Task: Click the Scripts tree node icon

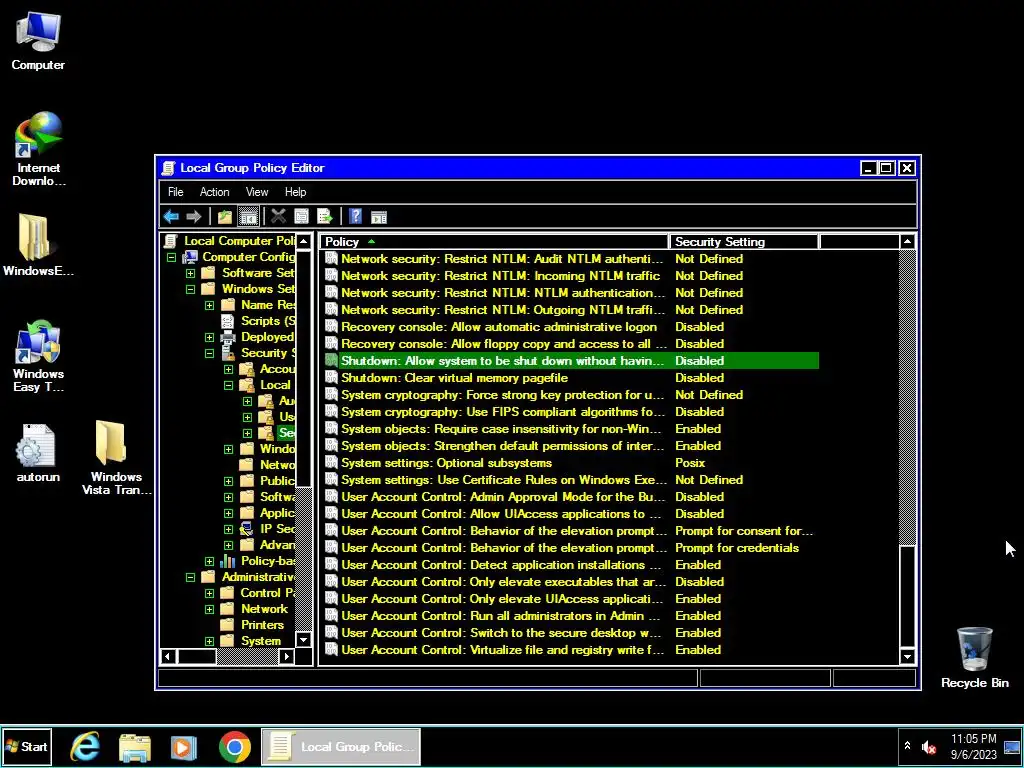Action: tap(227, 321)
